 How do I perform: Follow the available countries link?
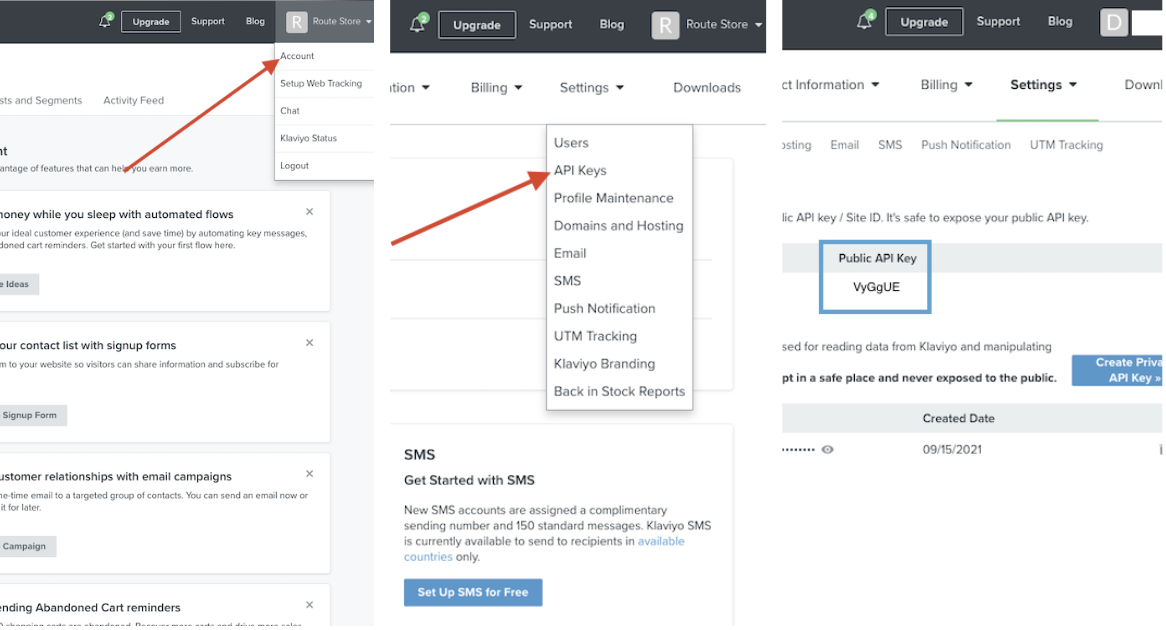(544, 549)
